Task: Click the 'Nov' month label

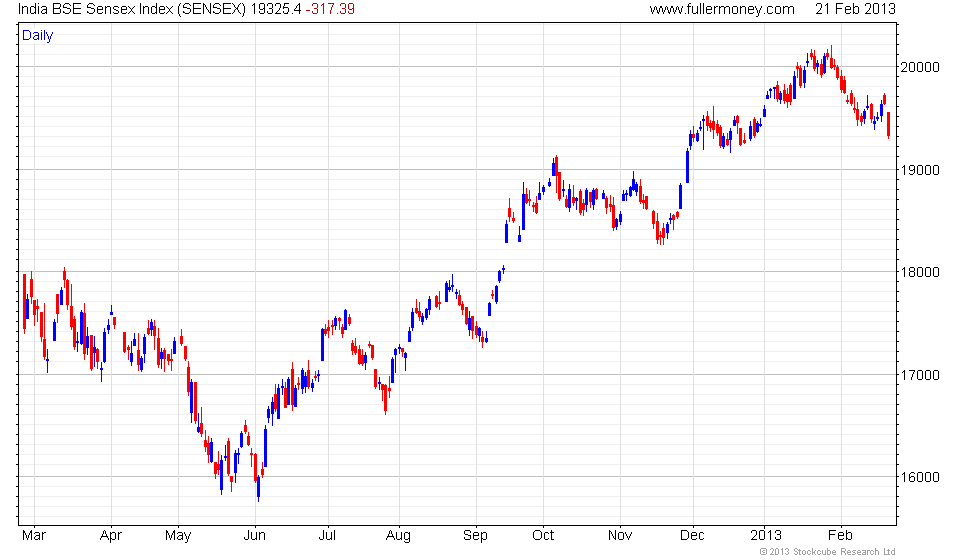Action: (620, 536)
